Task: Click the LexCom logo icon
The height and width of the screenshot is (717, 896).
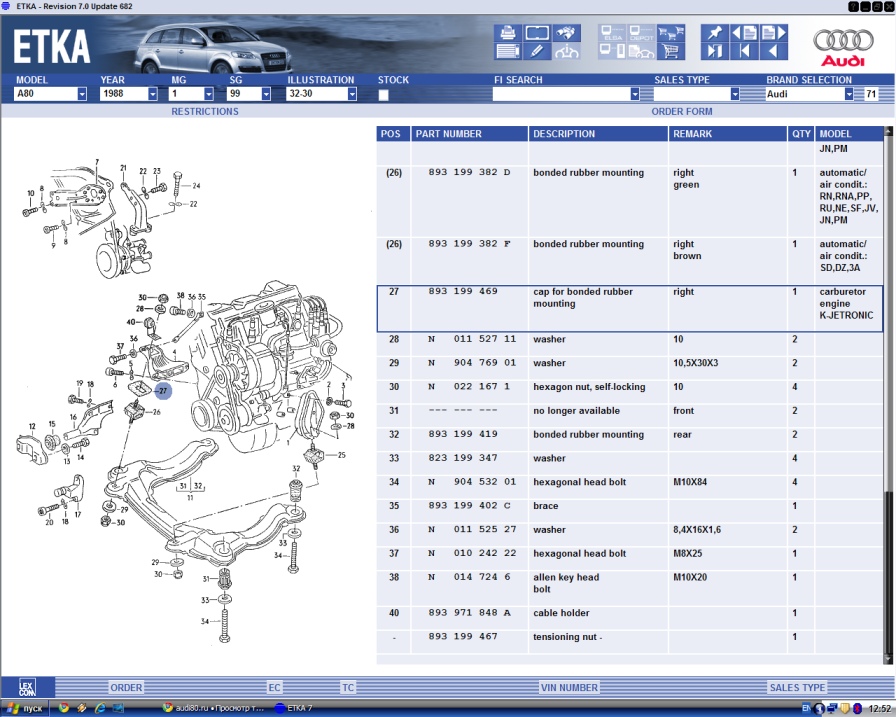Action: click(x=27, y=687)
